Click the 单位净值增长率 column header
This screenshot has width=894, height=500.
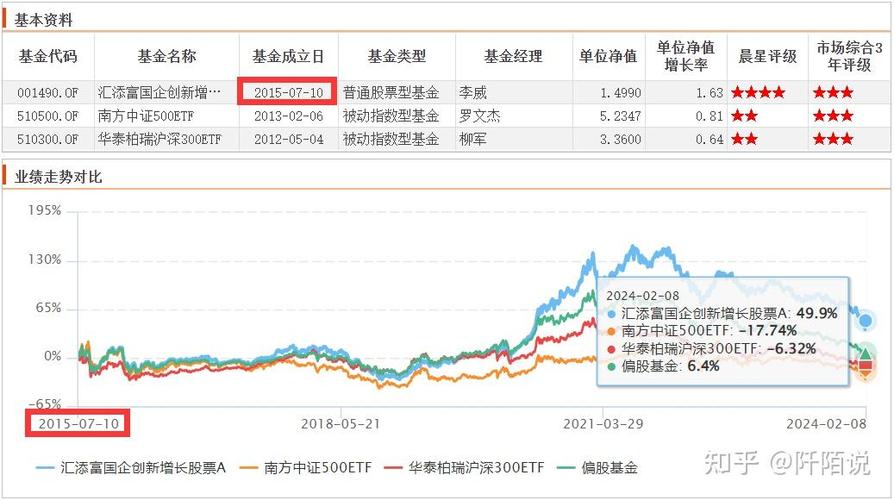(686, 56)
